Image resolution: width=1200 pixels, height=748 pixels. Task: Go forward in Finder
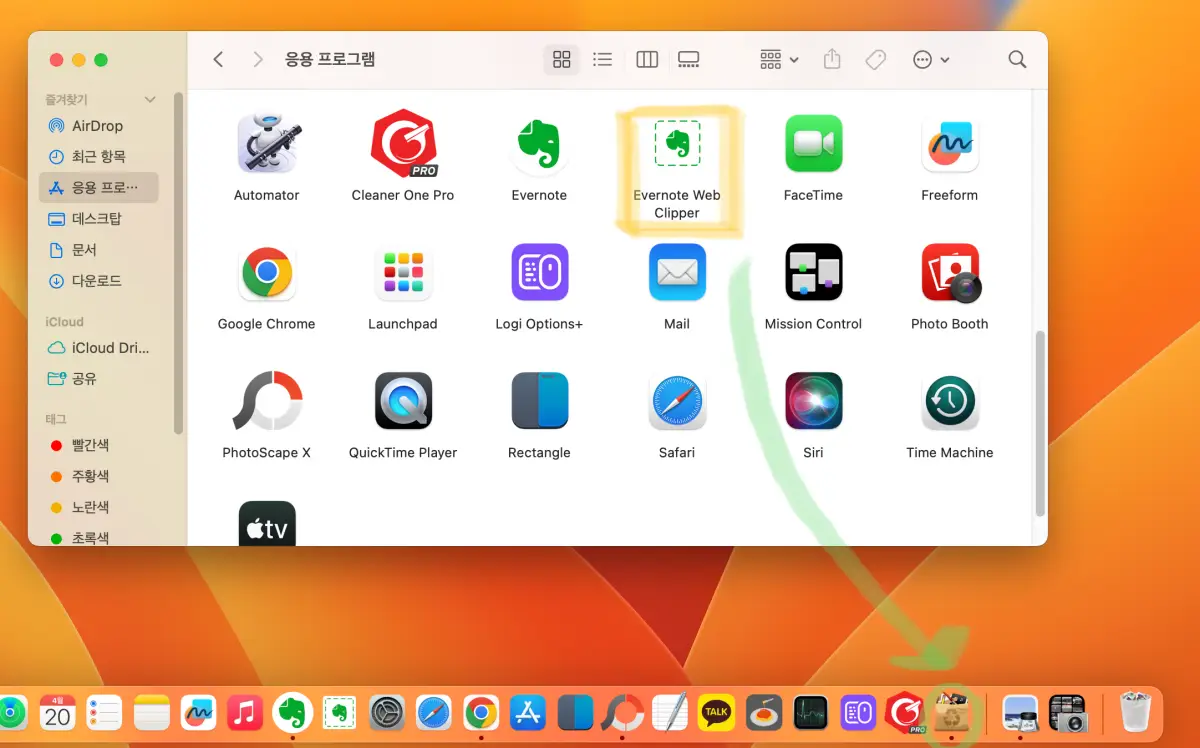(x=258, y=59)
